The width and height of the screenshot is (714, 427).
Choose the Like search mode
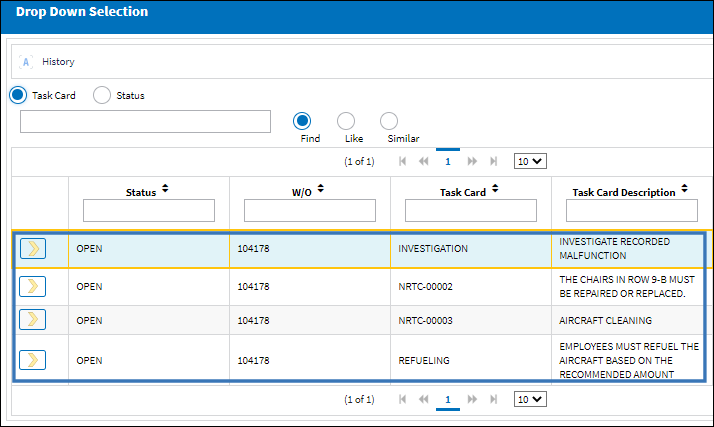346,121
